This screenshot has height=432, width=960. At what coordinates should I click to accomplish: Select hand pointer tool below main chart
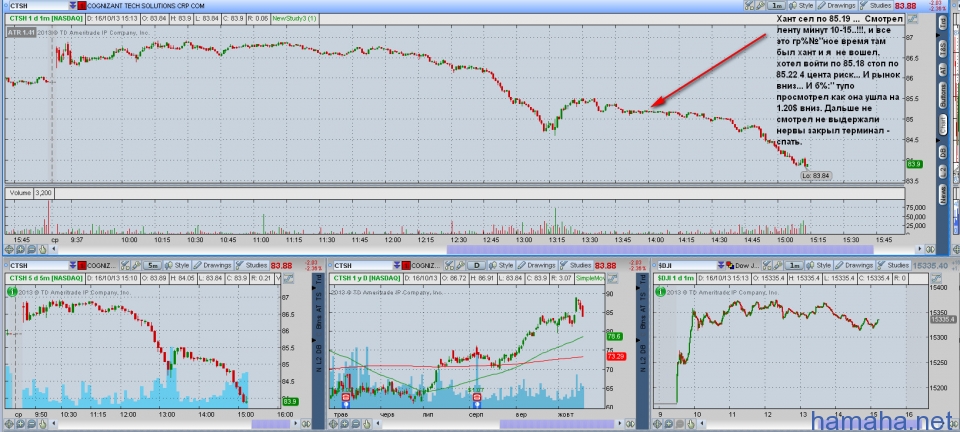pos(42,250)
